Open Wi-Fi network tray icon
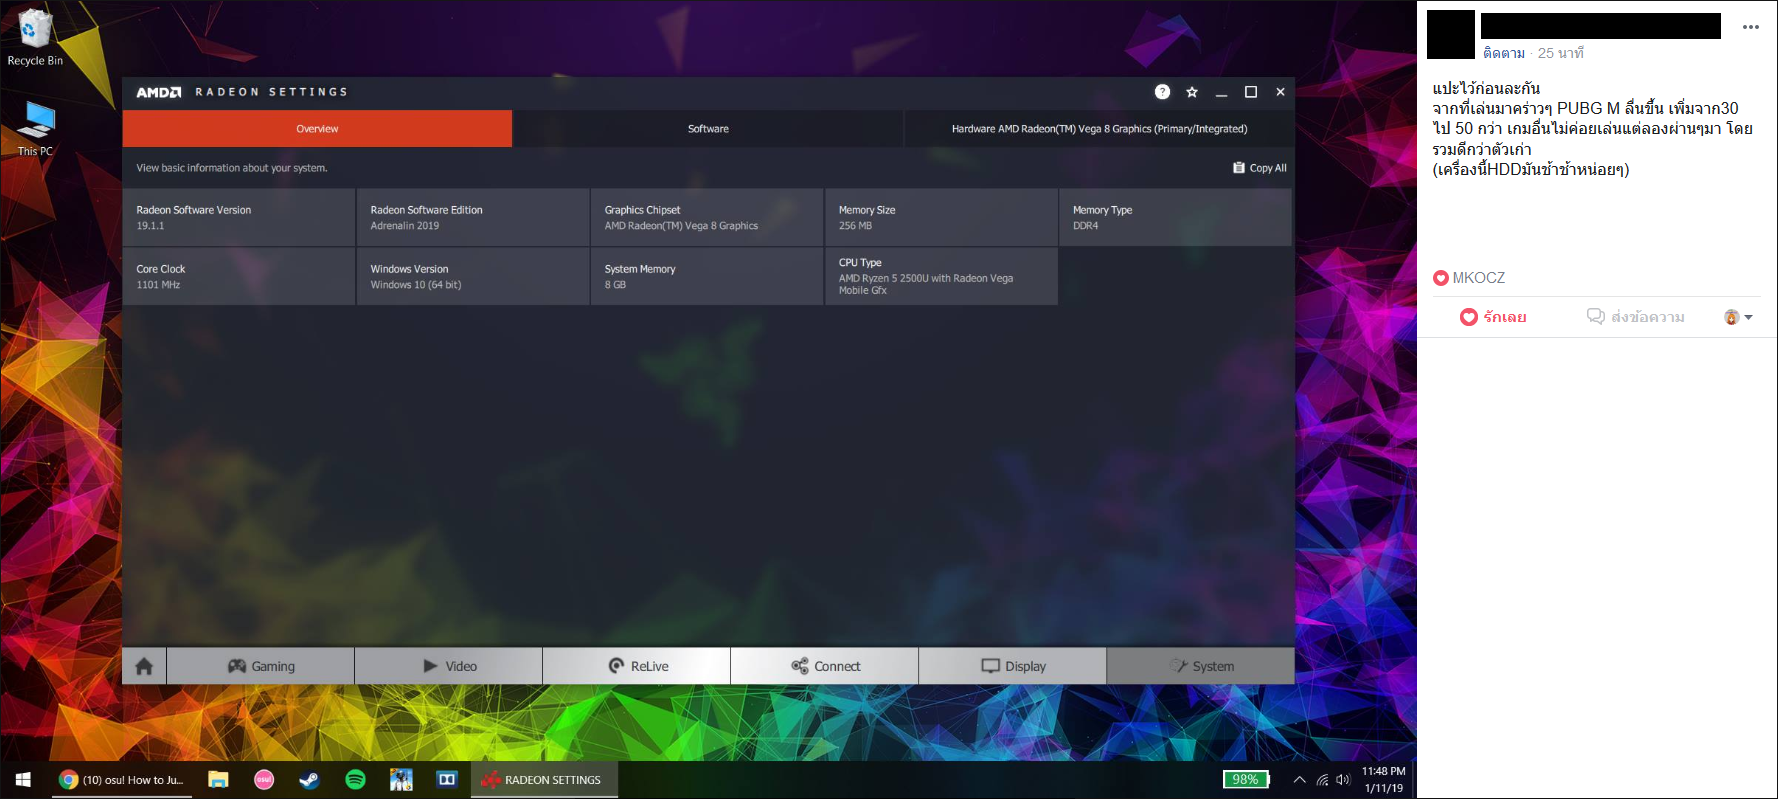This screenshot has height=799, width=1778. click(1322, 780)
